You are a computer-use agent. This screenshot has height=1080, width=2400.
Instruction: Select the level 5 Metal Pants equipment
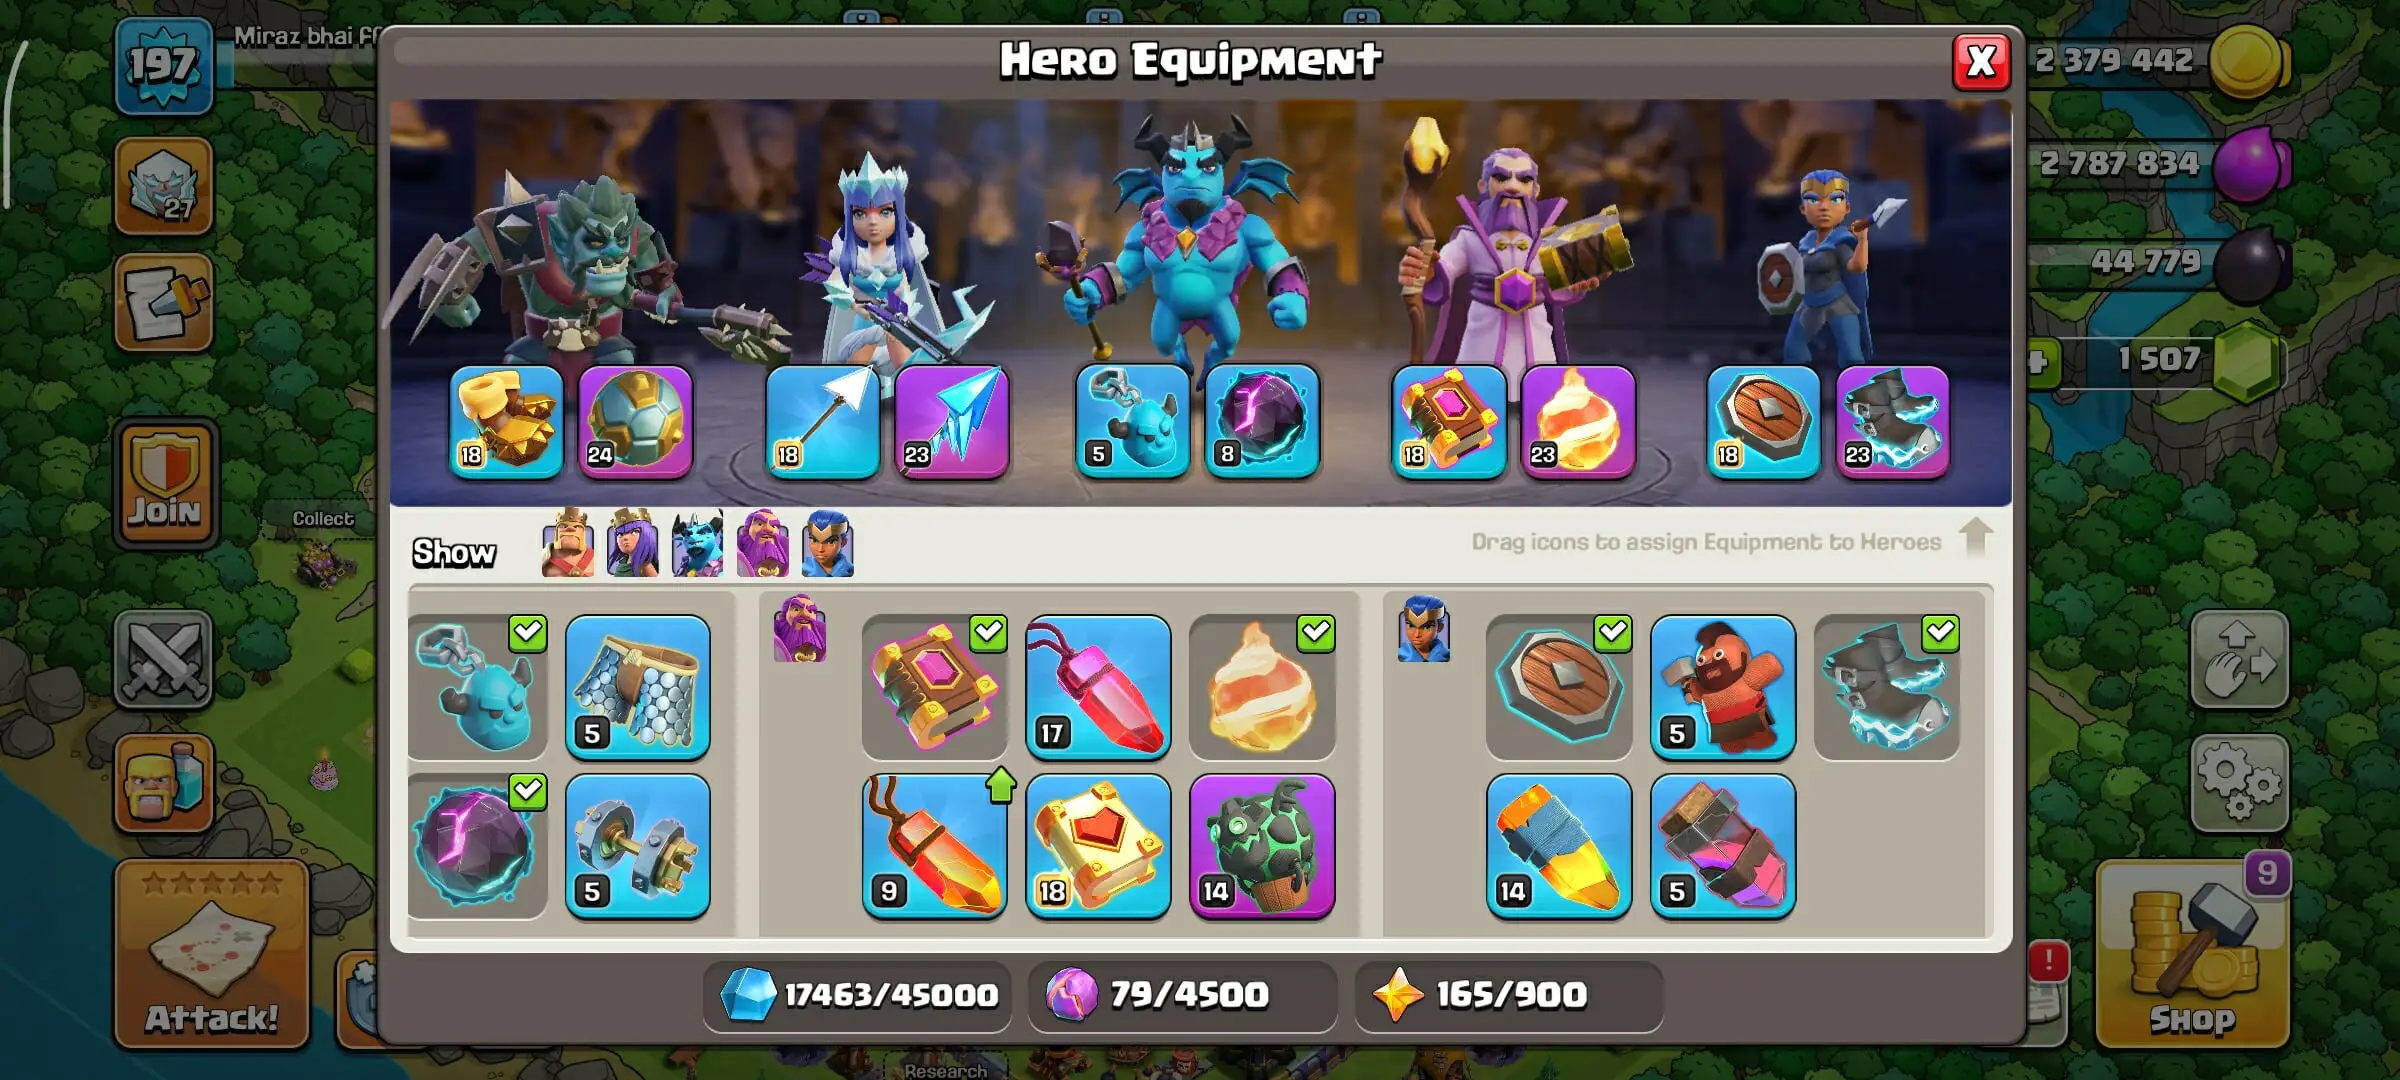click(x=638, y=687)
